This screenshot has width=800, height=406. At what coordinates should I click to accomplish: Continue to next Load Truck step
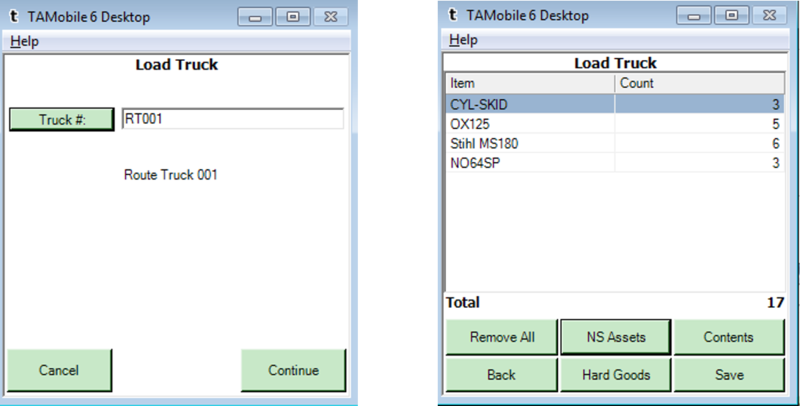293,370
